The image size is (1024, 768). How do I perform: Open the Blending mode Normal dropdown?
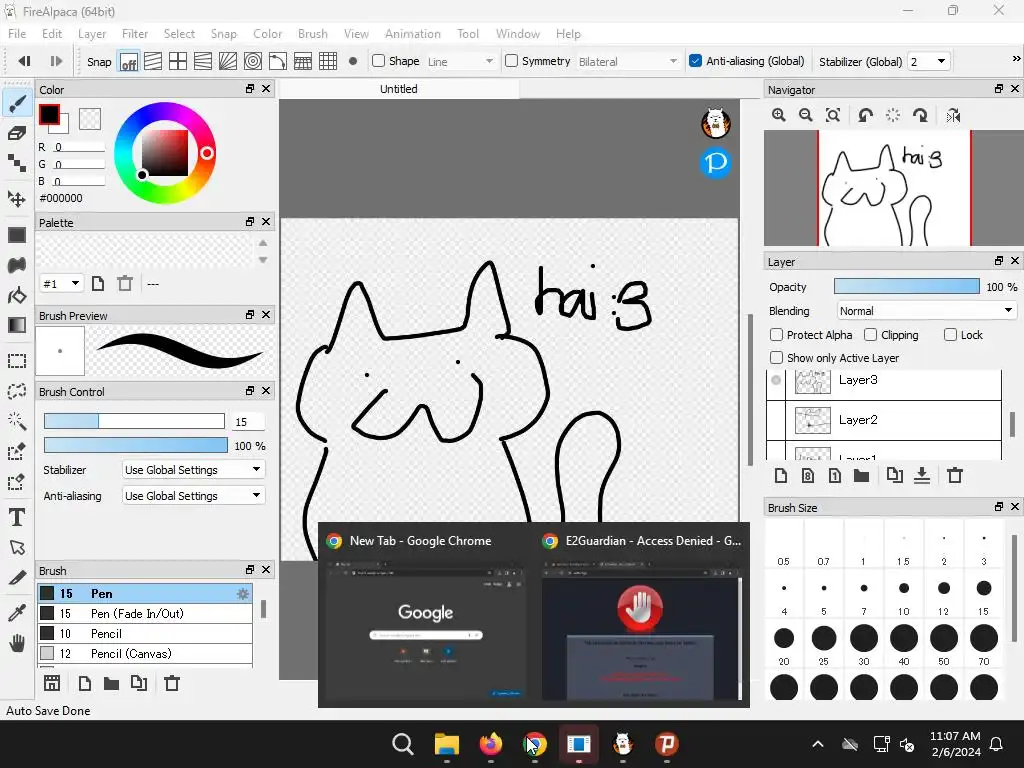coord(927,311)
